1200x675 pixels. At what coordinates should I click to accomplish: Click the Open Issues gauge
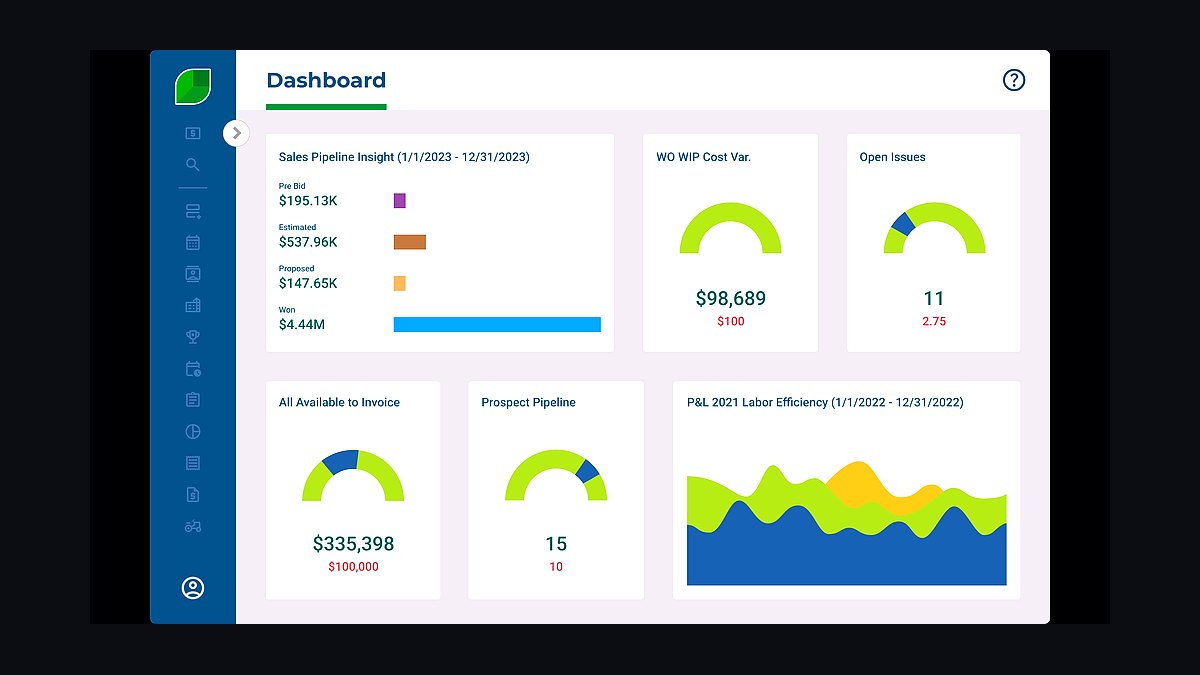934,228
